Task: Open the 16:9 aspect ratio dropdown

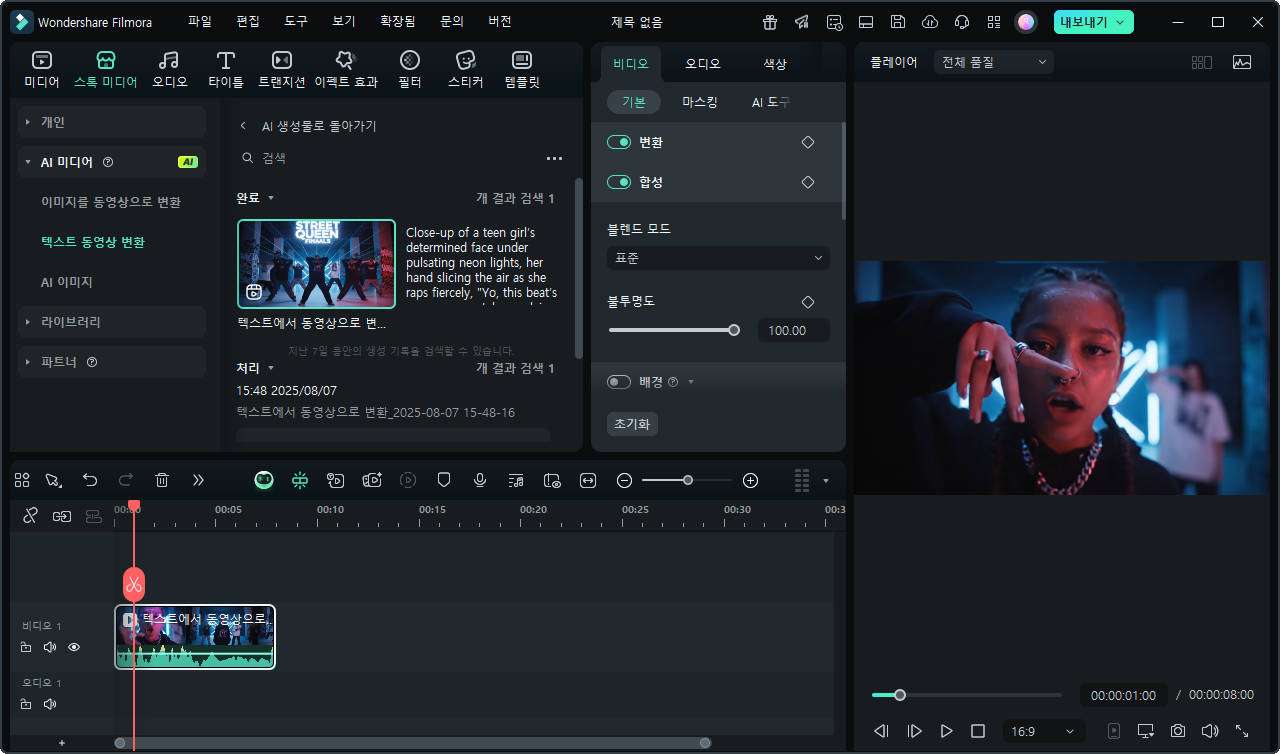Action: tap(1043, 731)
